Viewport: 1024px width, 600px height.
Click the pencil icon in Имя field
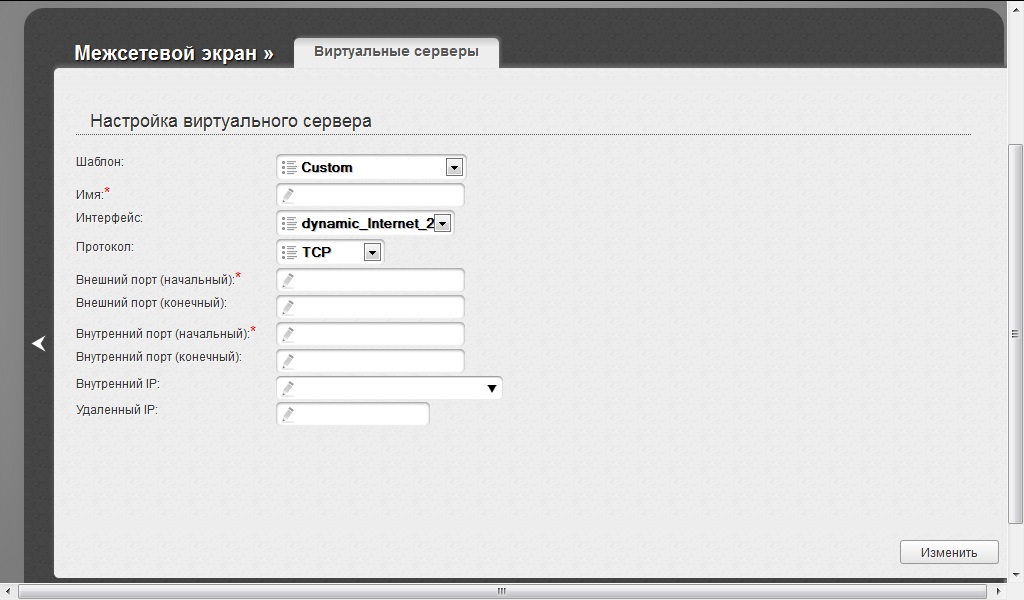point(288,195)
